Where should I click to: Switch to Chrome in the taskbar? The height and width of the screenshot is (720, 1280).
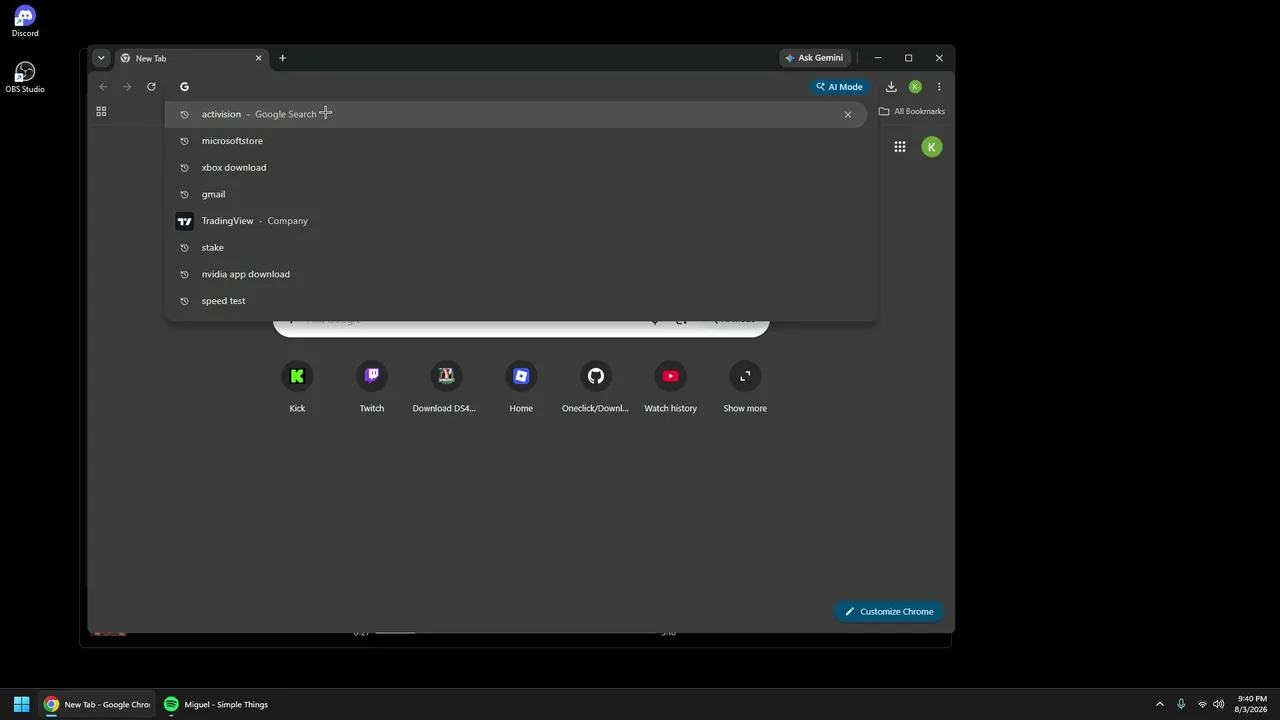click(97, 704)
